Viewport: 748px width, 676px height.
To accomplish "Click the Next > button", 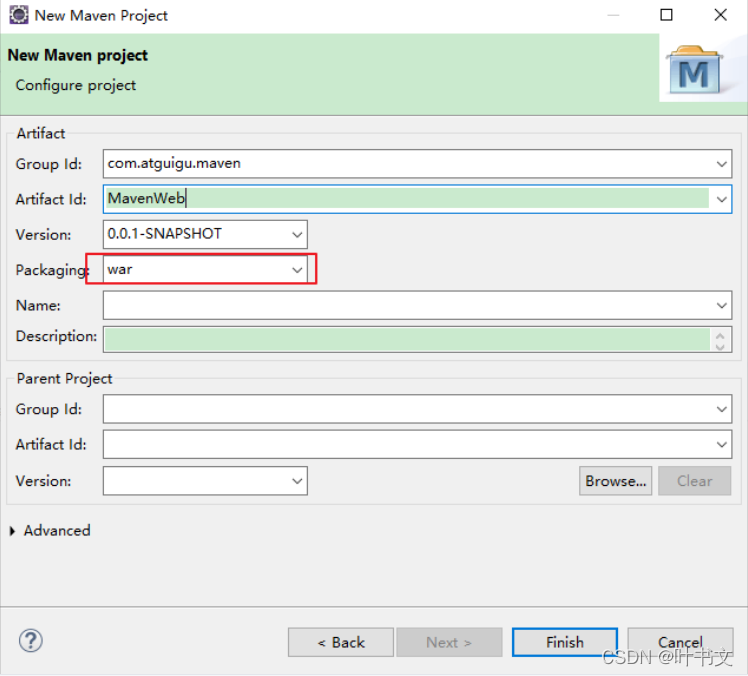I will [449, 642].
